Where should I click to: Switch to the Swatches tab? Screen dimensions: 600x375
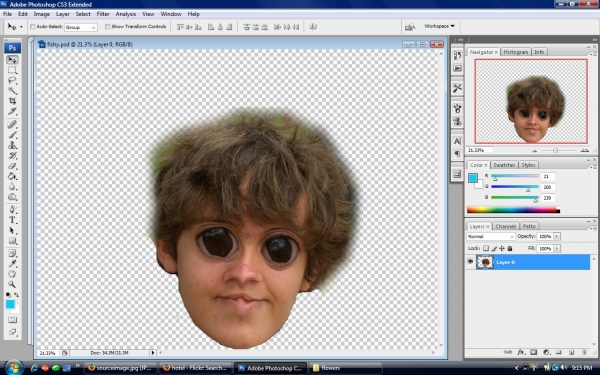(504, 165)
